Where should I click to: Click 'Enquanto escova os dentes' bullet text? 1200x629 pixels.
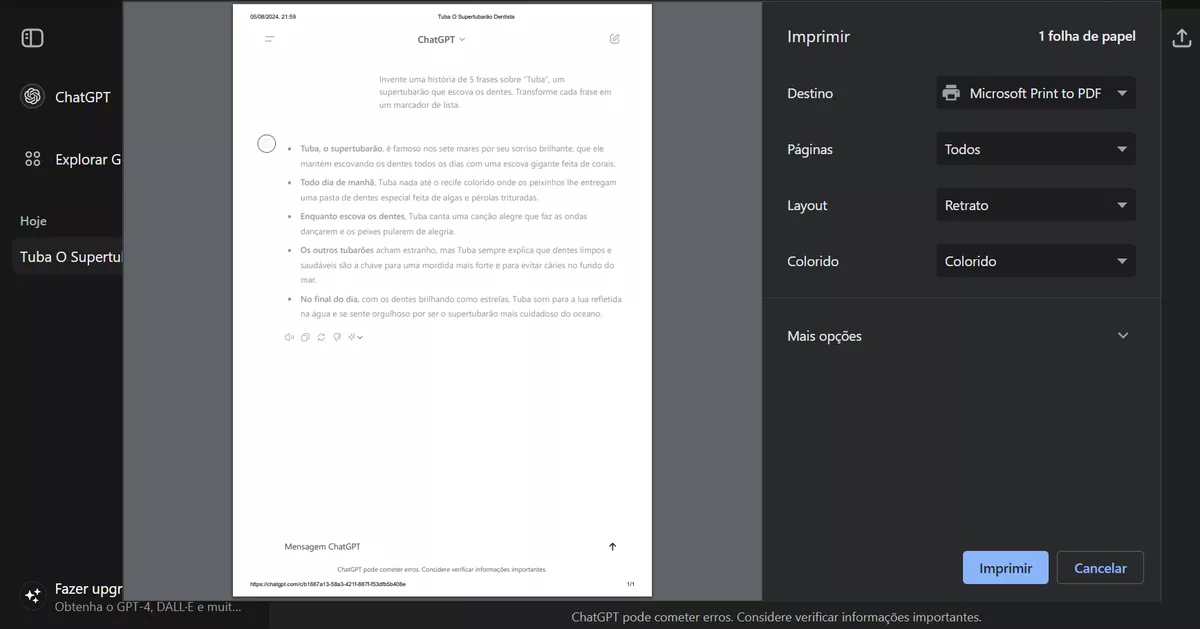click(352, 215)
